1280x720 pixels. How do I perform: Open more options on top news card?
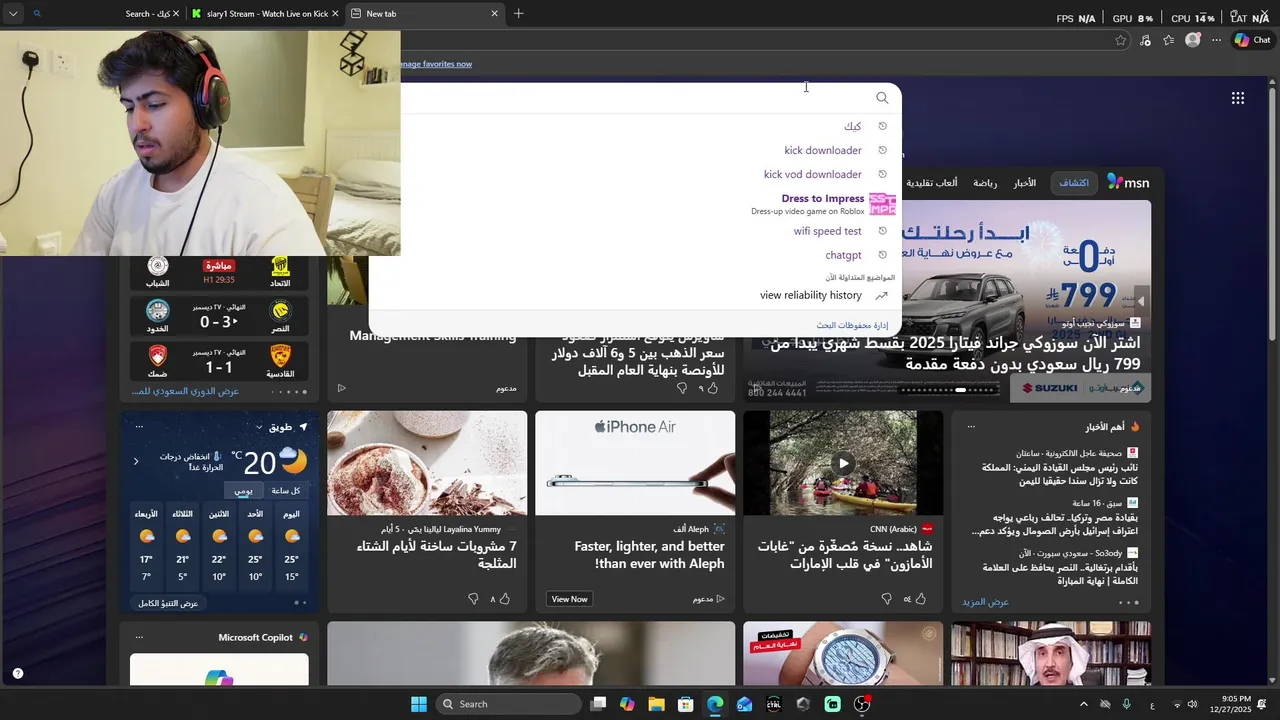(x=970, y=427)
